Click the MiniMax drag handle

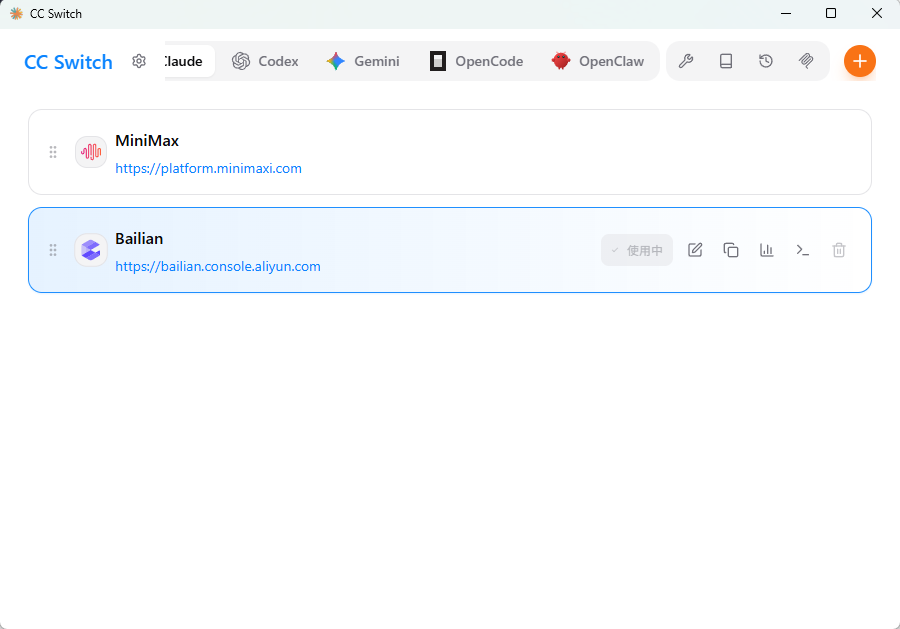tap(53, 152)
